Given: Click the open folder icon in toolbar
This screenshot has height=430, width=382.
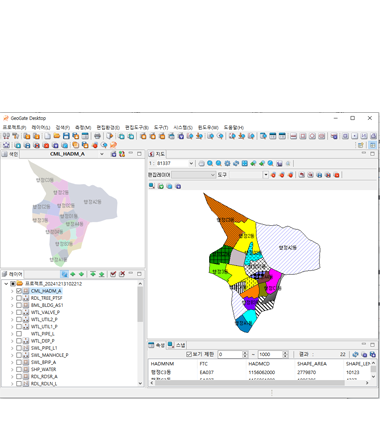Looking at the screenshot, I should click(57, 136).
